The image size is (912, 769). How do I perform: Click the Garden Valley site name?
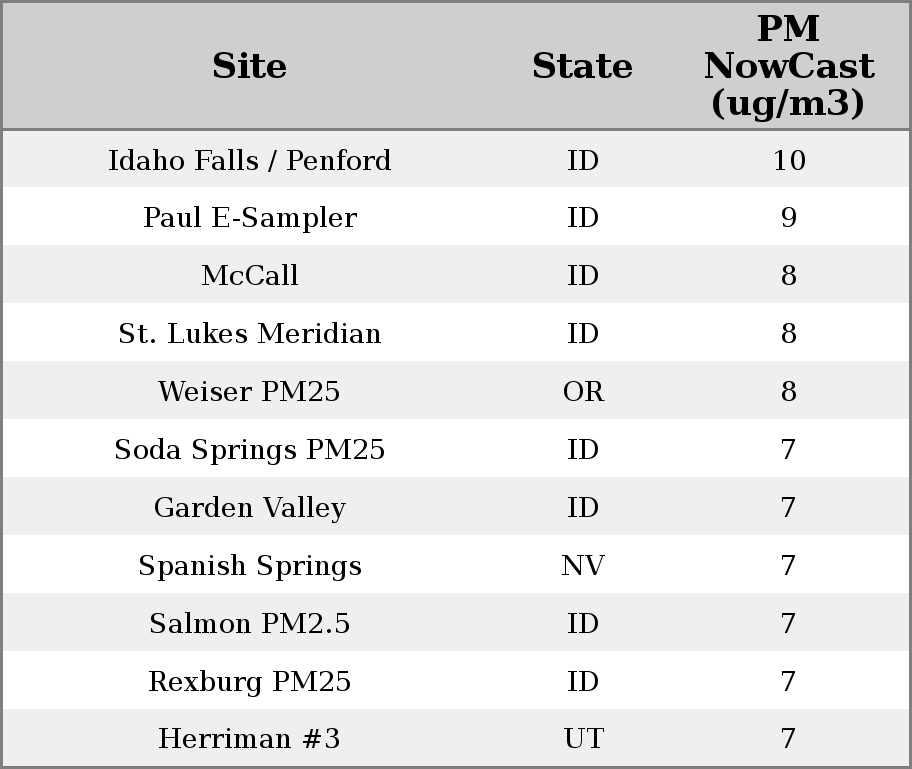click(249, 508)
